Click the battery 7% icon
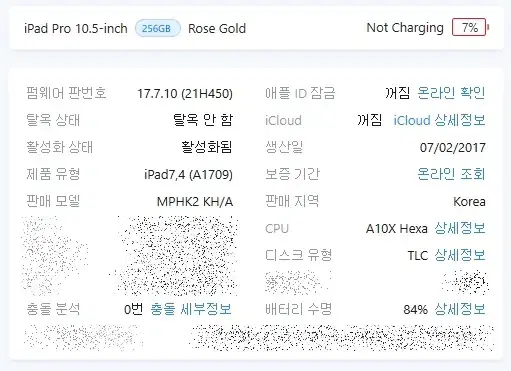 click(x=471, y=27)
